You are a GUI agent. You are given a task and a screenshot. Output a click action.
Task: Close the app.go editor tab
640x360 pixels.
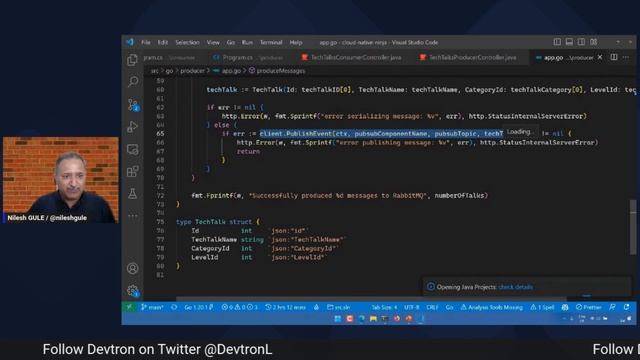point(600,57)
